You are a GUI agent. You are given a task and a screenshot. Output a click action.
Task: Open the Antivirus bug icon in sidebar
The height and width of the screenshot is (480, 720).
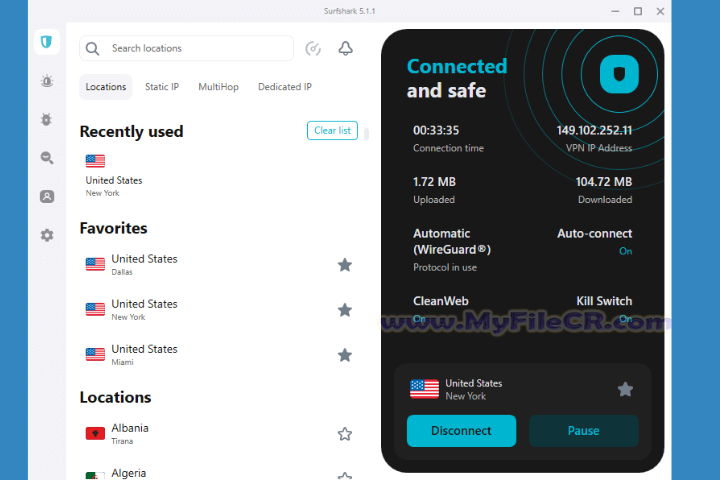[x=46, y=119]
